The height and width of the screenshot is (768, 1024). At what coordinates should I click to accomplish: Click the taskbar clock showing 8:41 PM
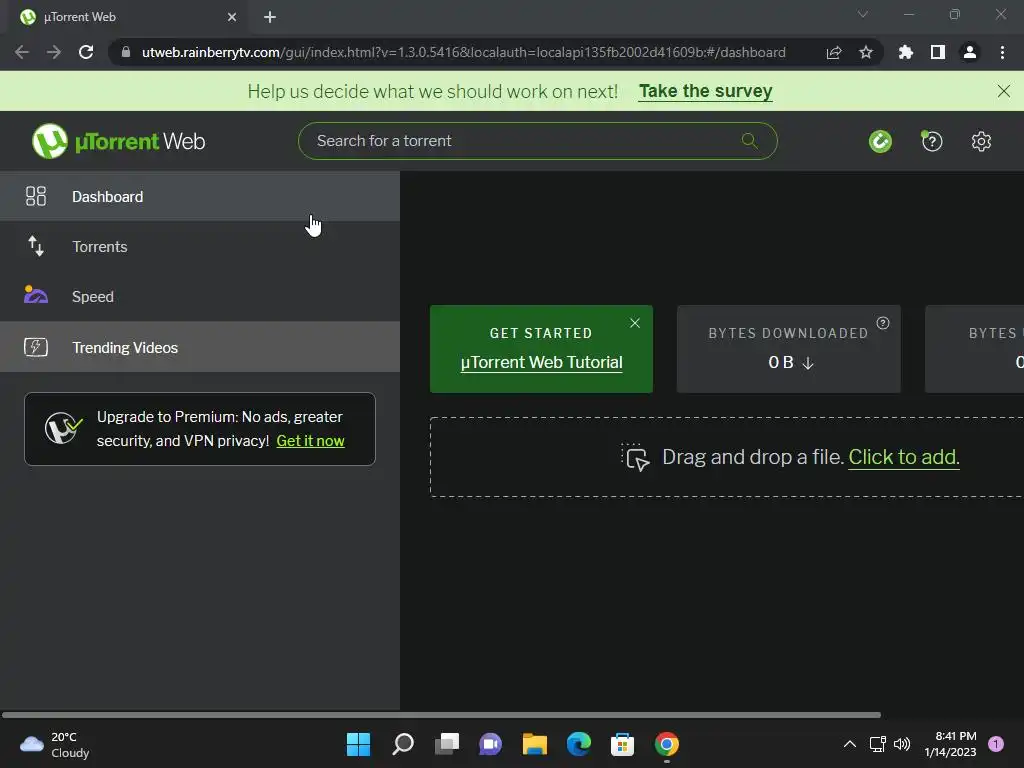[x=950, y=744]
